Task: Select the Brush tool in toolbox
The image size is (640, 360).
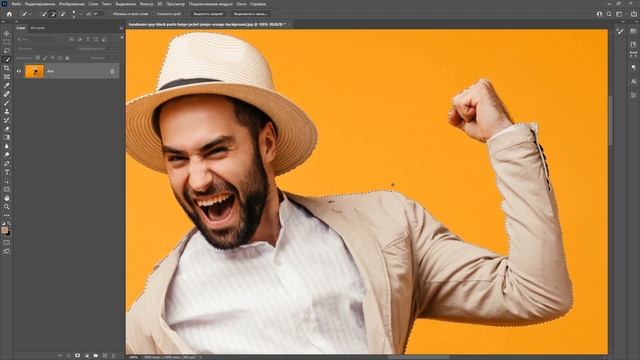Action: pyautogui.click(x=7, y=102)
